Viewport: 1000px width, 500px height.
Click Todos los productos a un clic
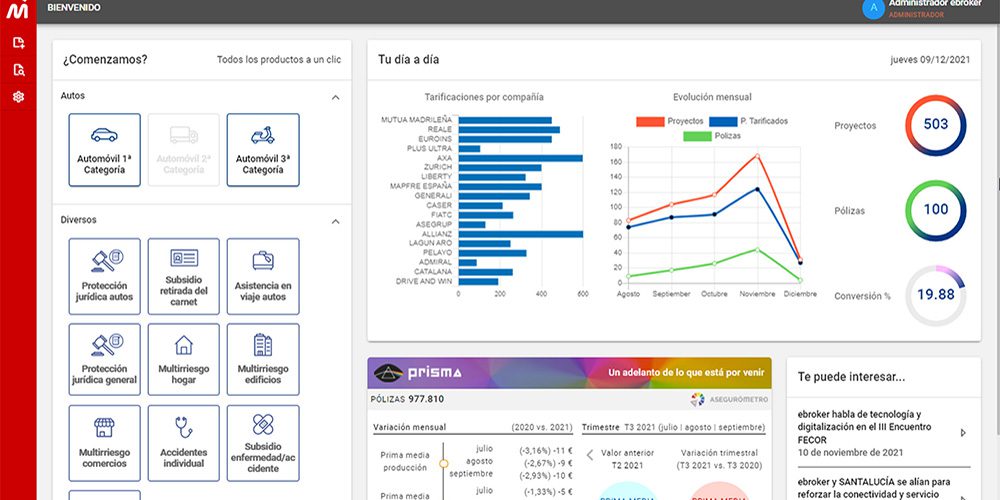click(x=279, y=59)
